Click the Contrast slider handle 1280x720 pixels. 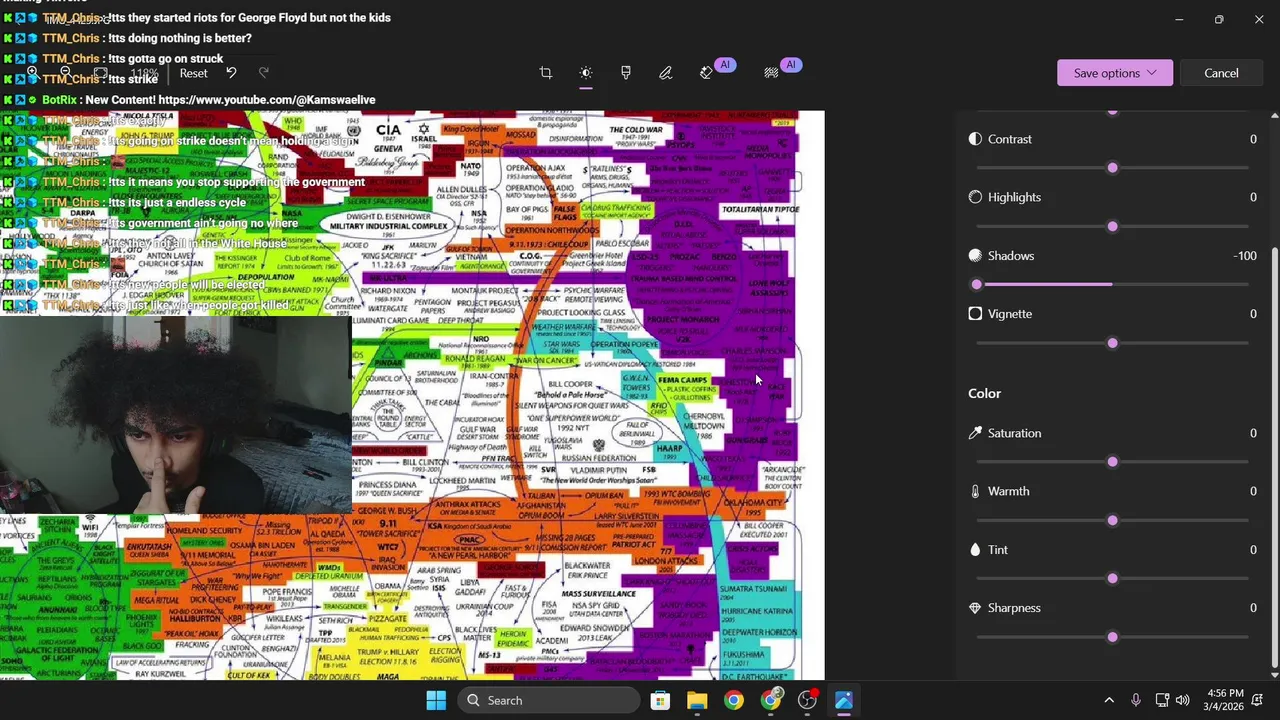tap(1112, 168)
